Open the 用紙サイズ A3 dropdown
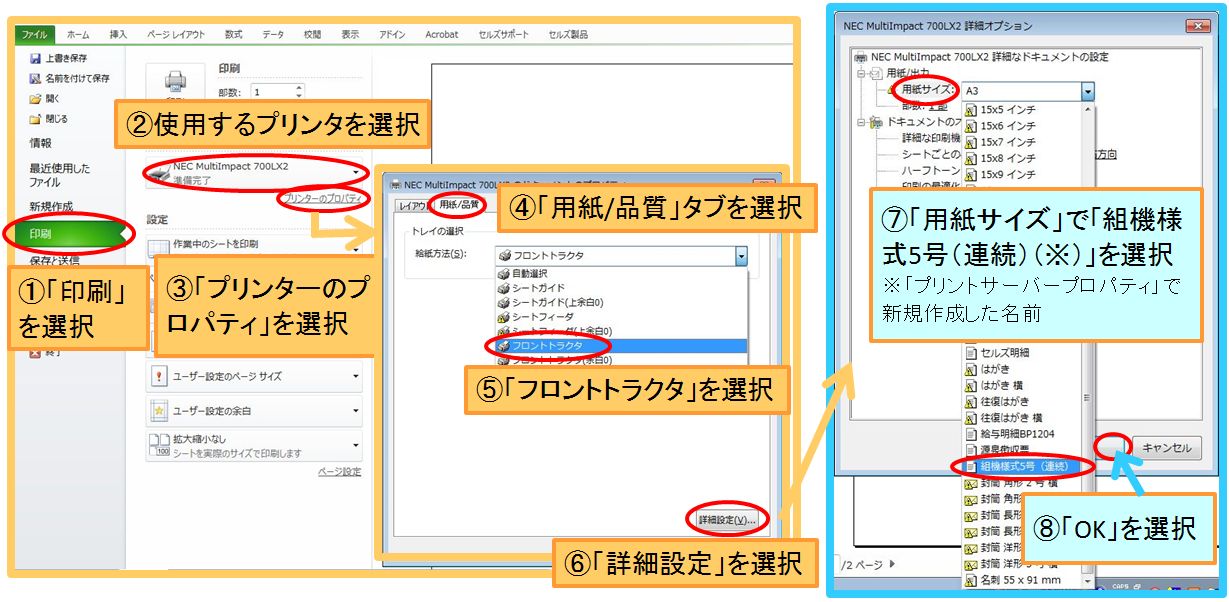Screen dimensions: 1229x602 point(1087,91)
